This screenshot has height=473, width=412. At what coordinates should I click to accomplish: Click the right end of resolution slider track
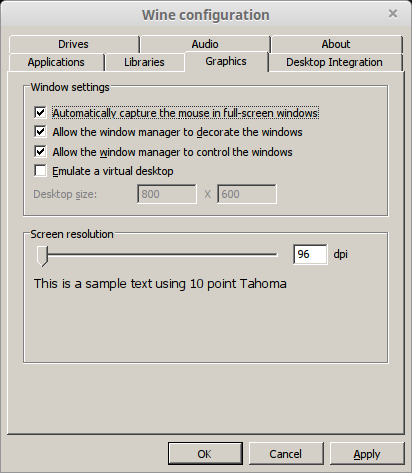tap(275, 255)
